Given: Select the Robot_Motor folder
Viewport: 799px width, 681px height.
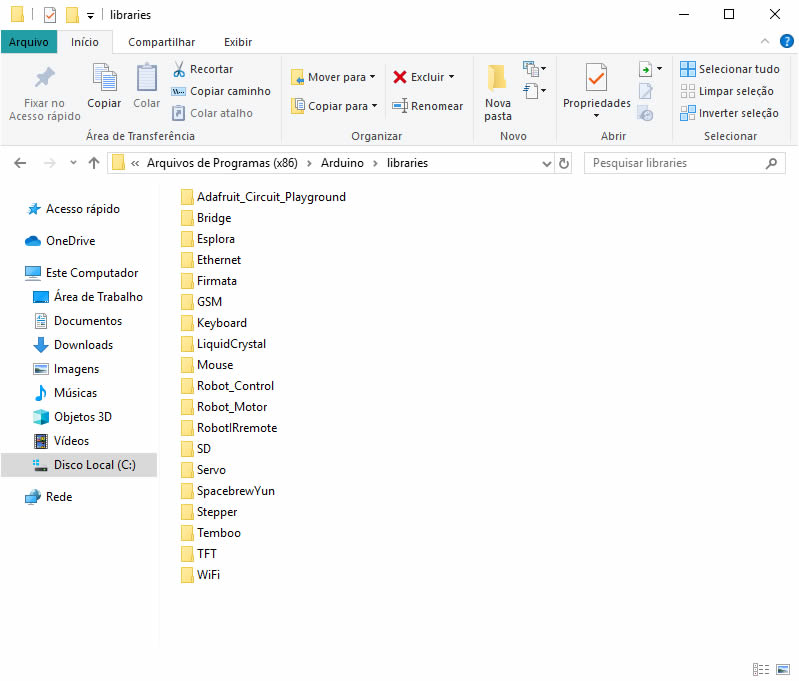Looking at the screenshot, I should pos(224,407).
